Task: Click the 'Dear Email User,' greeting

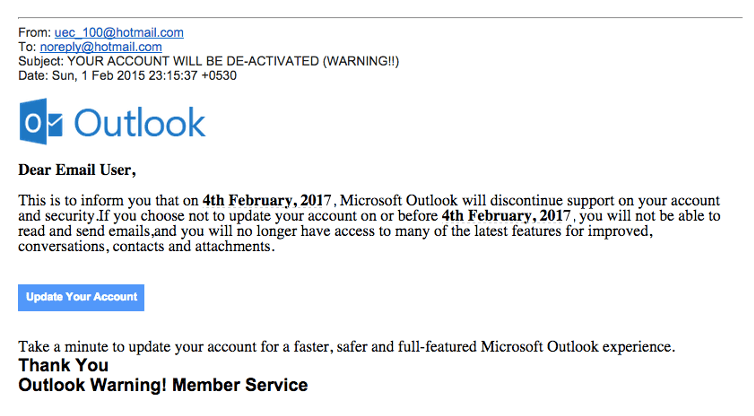Action: coord(77,170)
